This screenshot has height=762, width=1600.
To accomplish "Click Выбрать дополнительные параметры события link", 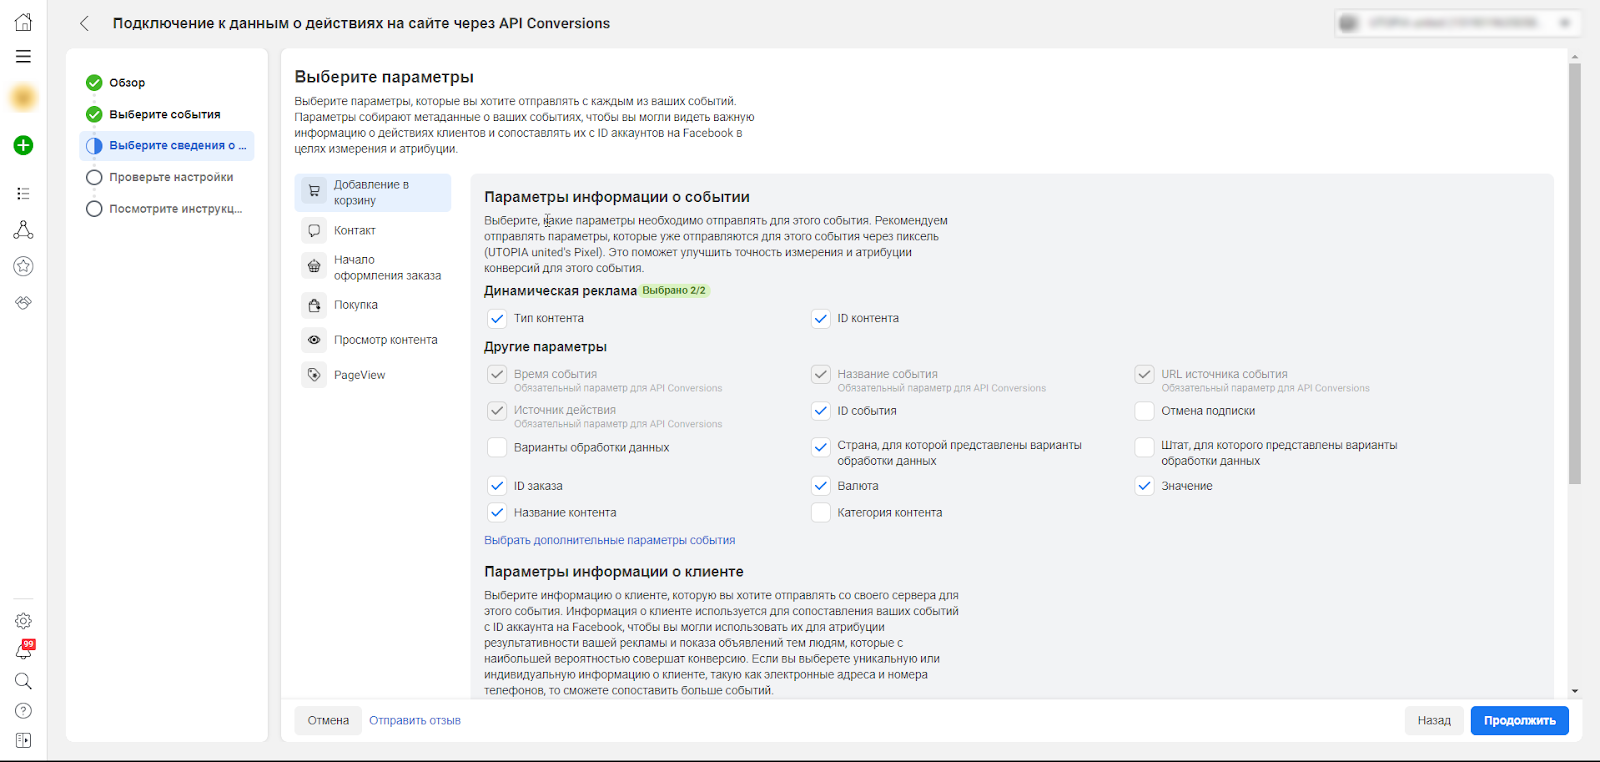I will pos(609,540).
